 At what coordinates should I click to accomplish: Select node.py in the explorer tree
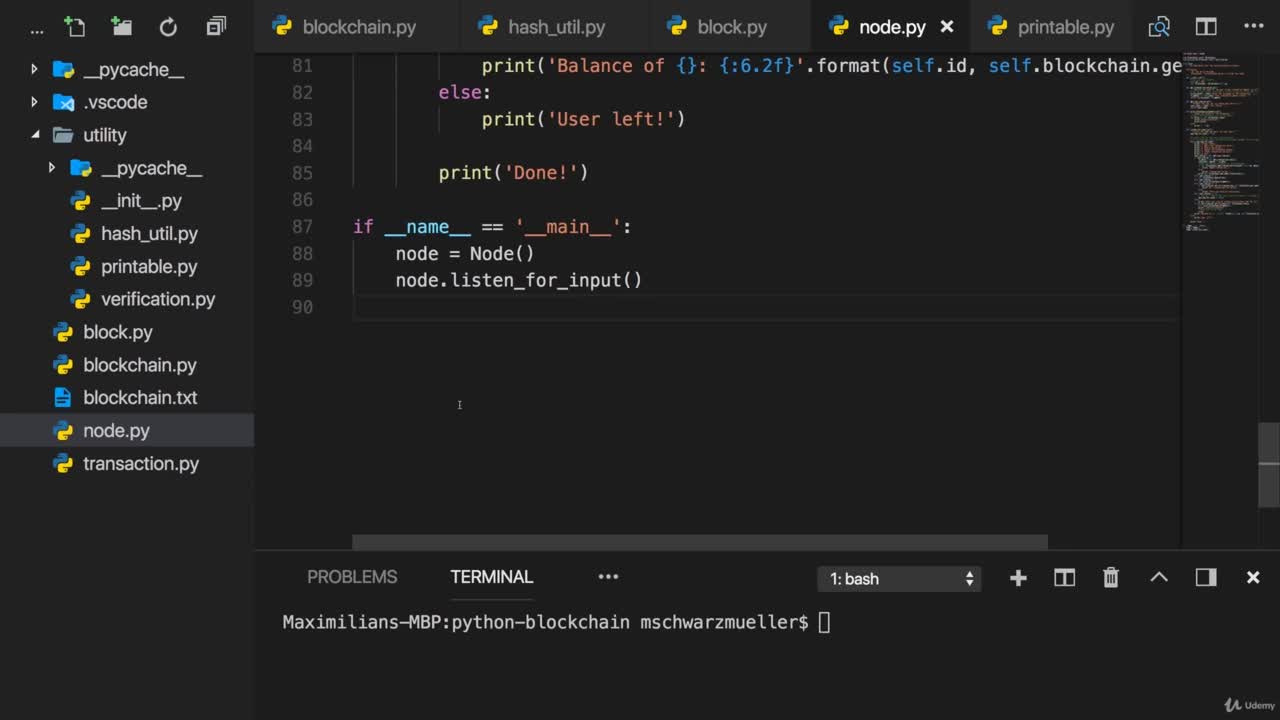click(x=116, y=430)
